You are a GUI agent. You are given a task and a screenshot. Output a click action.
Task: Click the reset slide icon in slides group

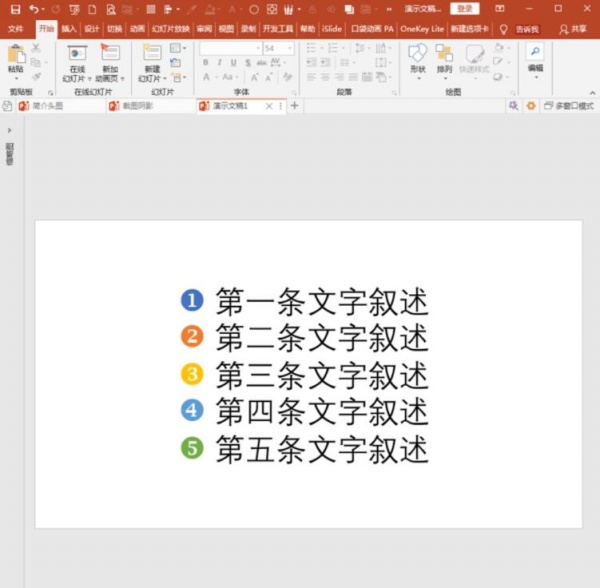pos(176,62)
